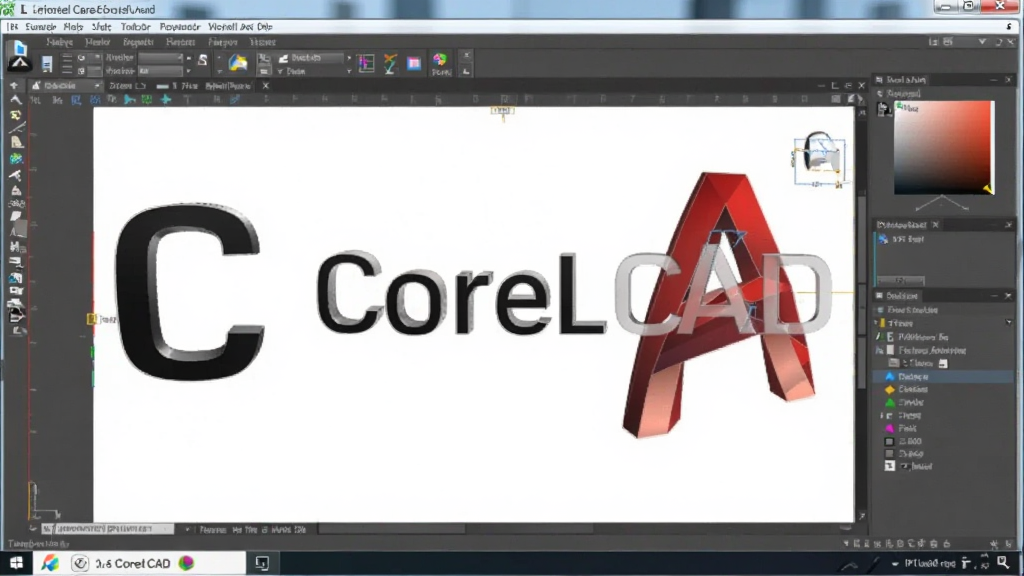Pick a red shade in the color picker square
The image size is (1024, 576).
tap(944, 147)
